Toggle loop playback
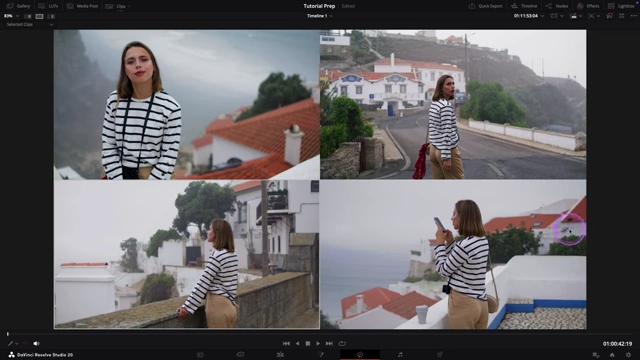 [x=342, y=344]
